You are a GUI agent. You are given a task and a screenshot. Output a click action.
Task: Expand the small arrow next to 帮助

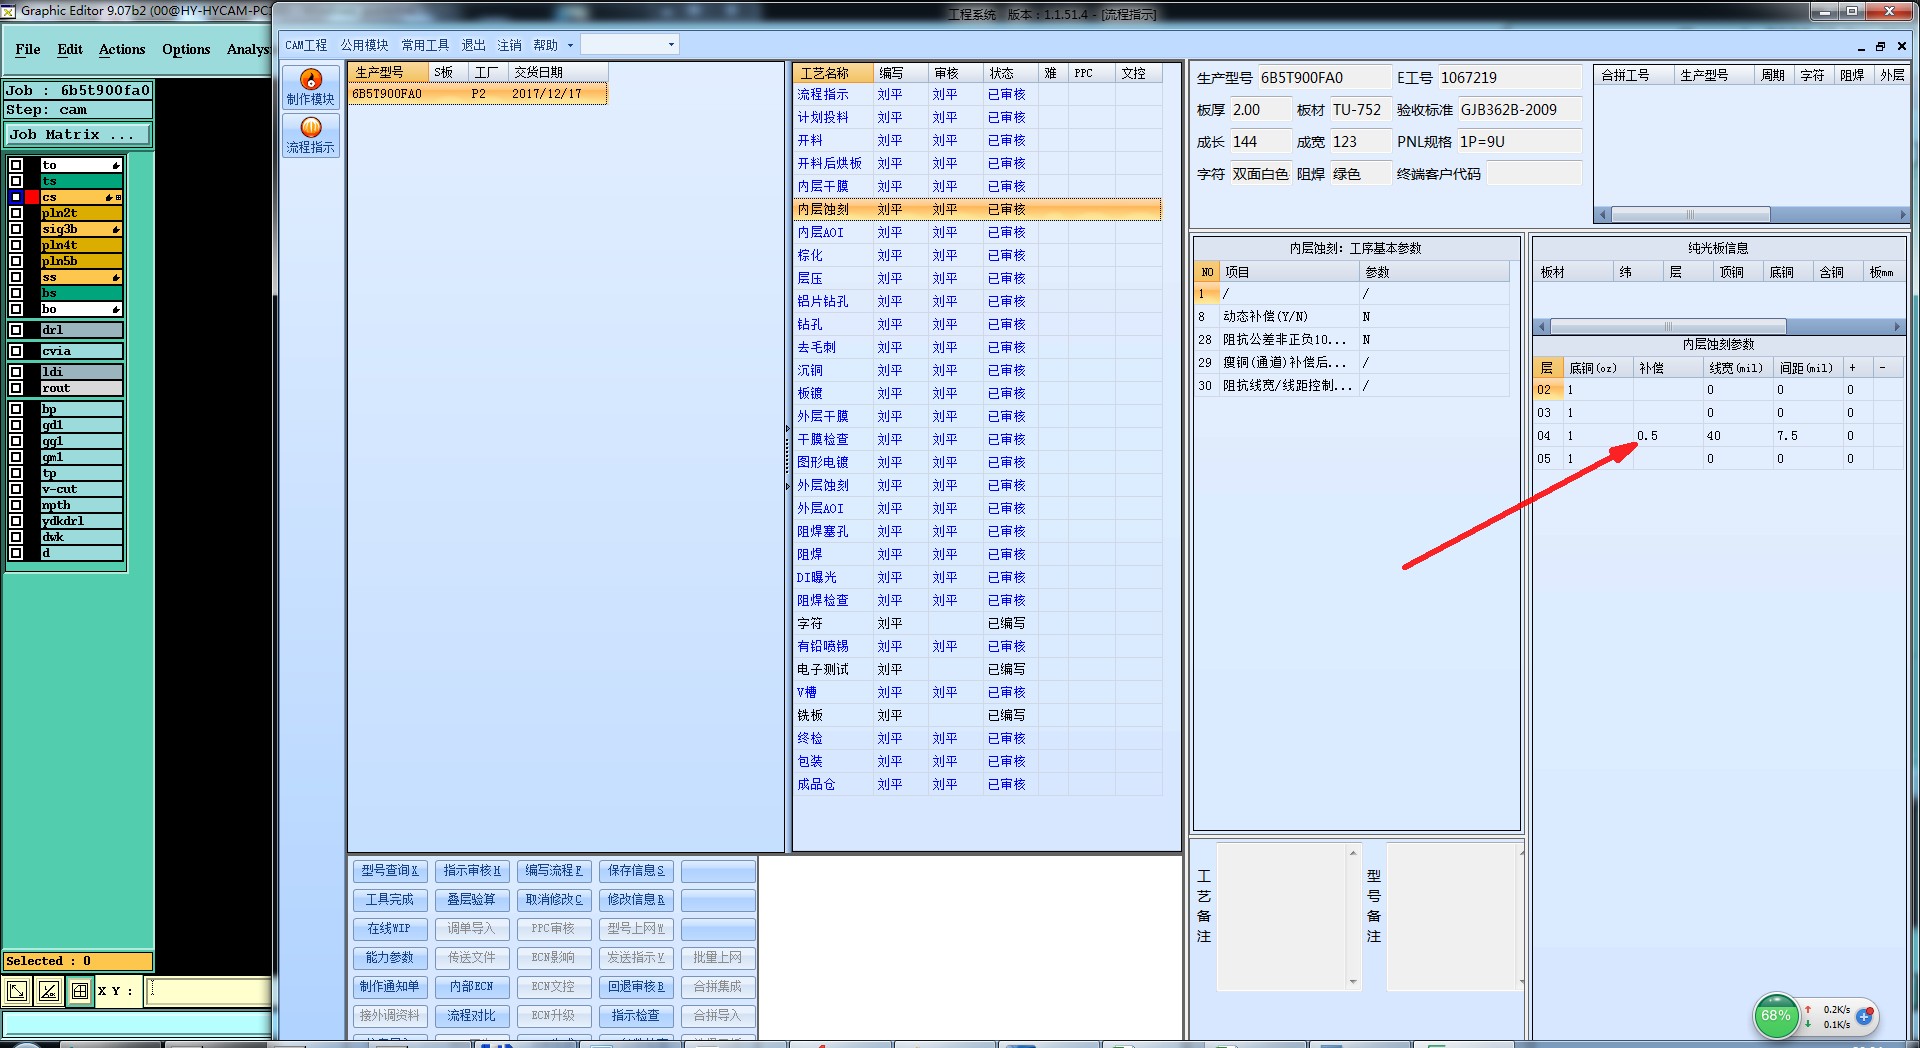coord(570,45)
